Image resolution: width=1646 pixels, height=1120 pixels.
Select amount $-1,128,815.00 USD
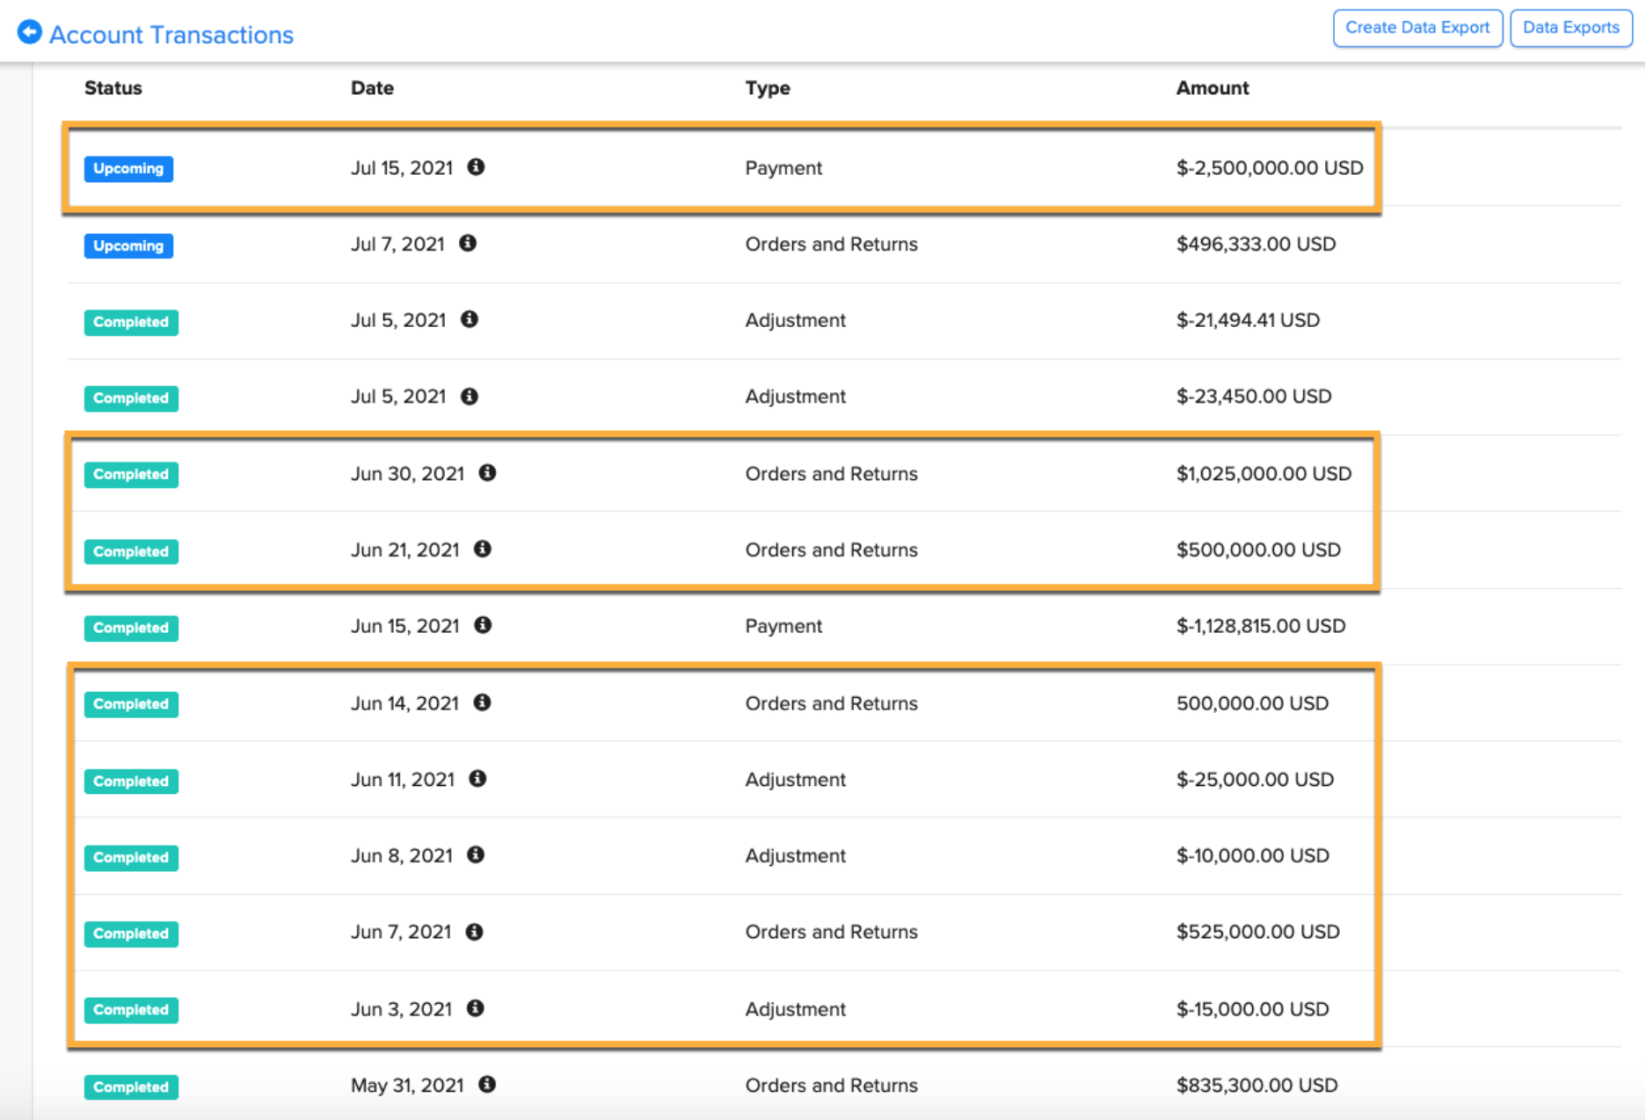(1261, 626)
